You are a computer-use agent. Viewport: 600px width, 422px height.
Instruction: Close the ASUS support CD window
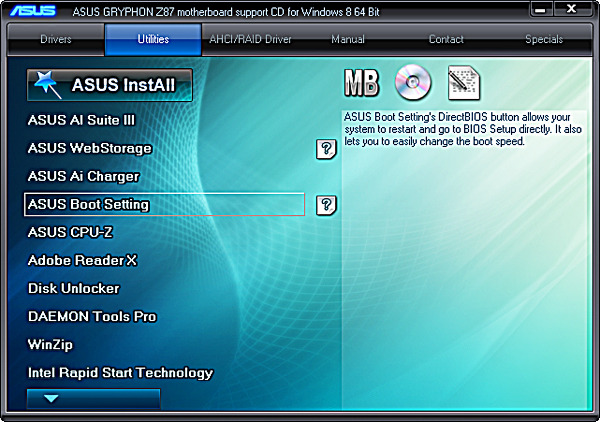(x=571, y=9)
